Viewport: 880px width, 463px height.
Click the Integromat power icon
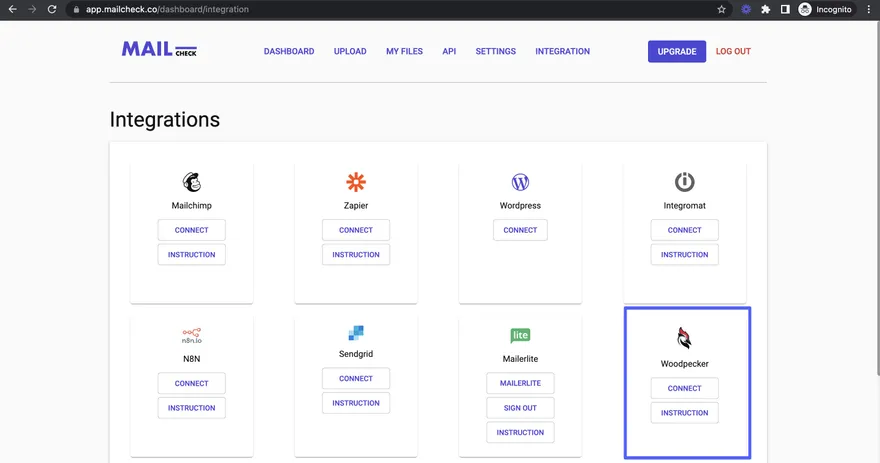click(684, 182)
